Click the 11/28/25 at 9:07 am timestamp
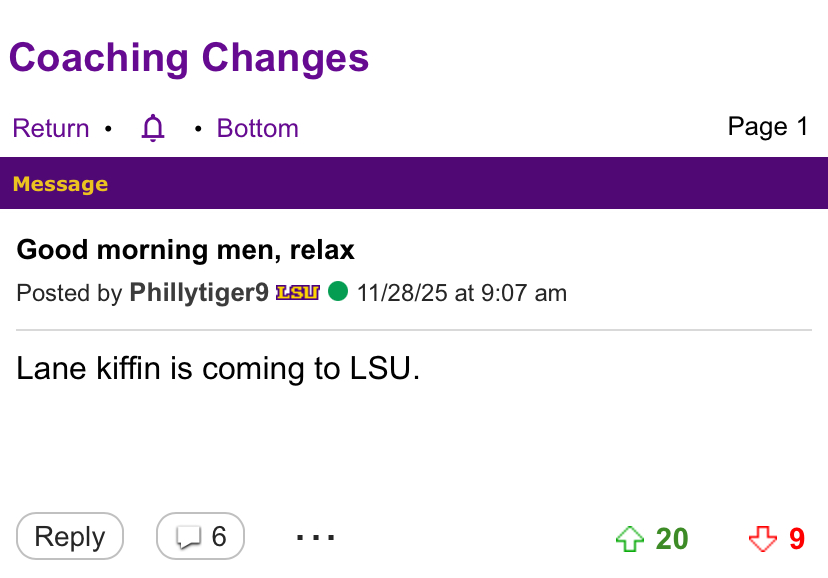The image size is (828, 578). click(x=461, y=293)
